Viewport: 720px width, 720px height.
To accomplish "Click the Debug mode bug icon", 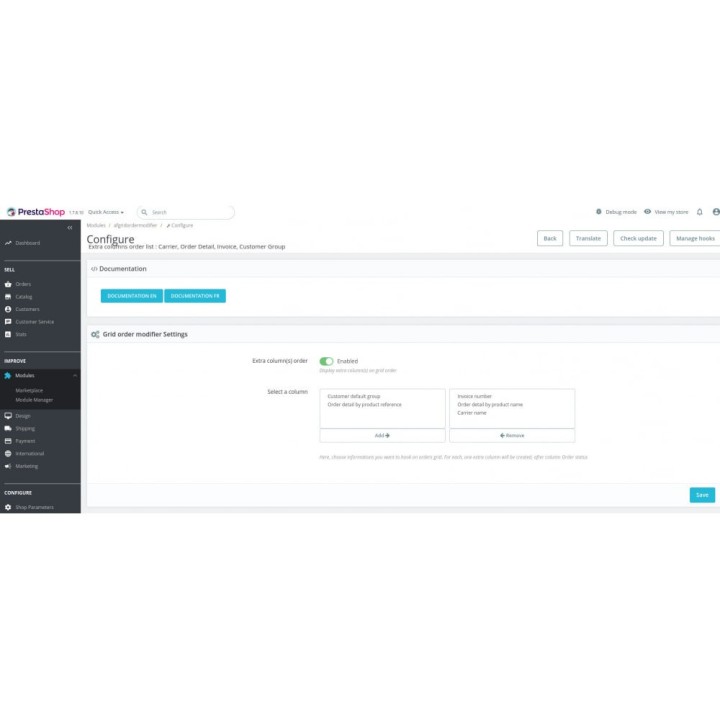I will 599,212.
